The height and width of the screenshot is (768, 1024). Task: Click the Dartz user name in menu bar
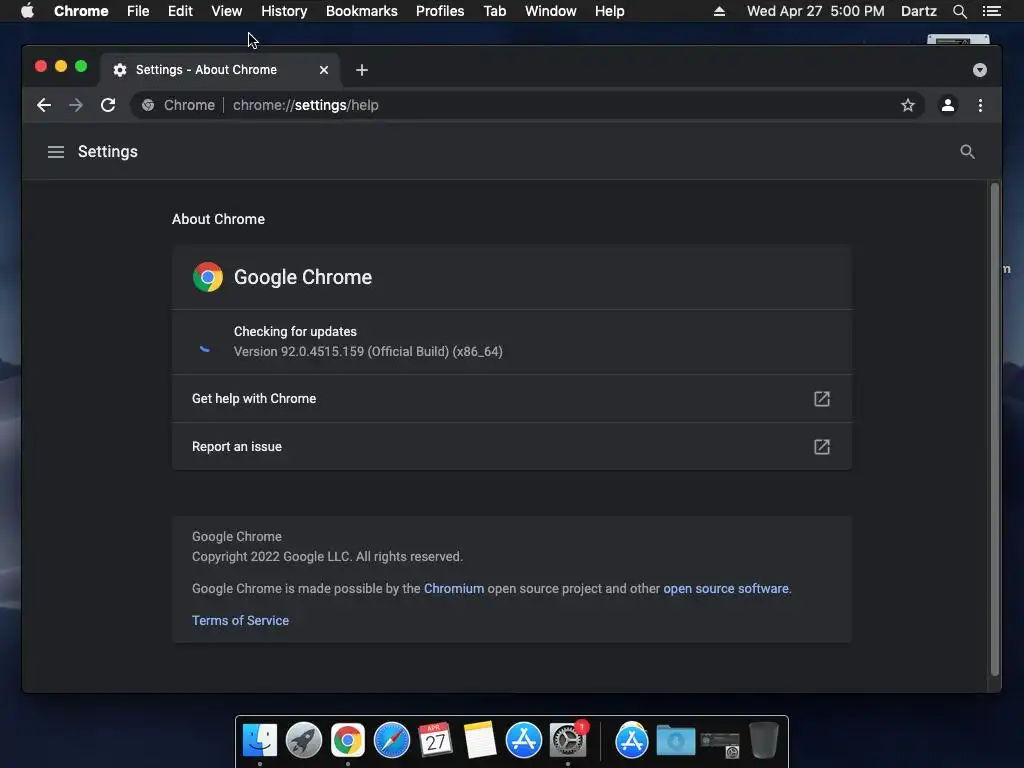pyautogui.click(x=918, y=11)
